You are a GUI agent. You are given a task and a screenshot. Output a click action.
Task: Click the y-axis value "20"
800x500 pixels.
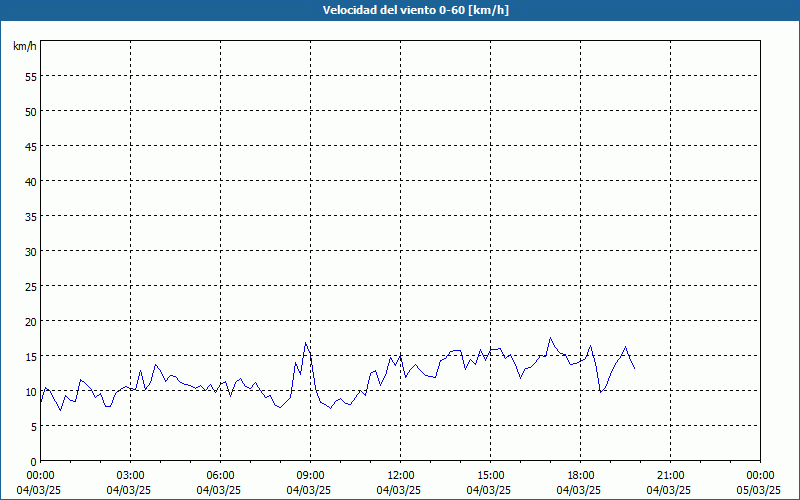tap(31, 321)
